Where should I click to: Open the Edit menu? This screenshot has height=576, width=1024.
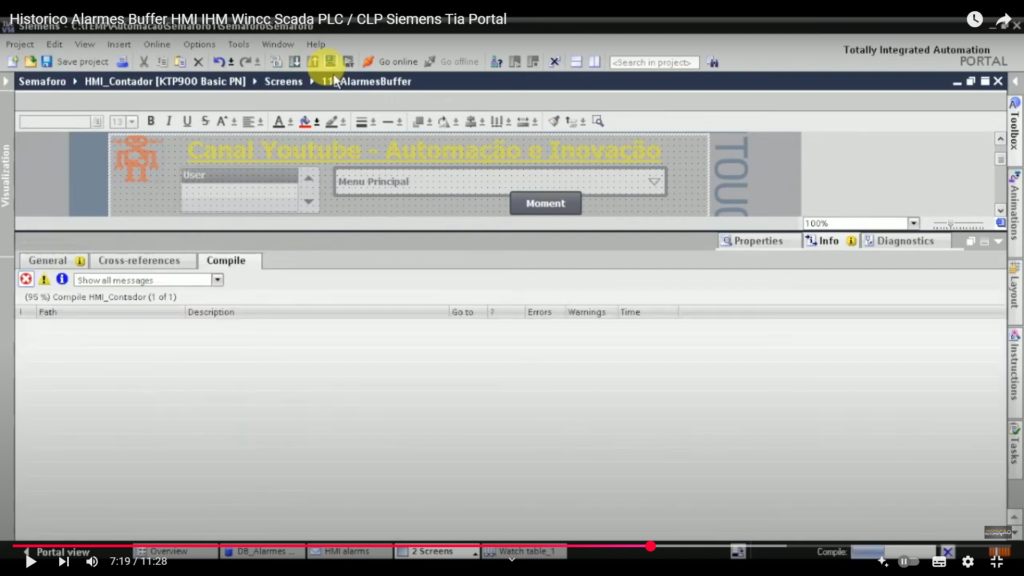54,44
